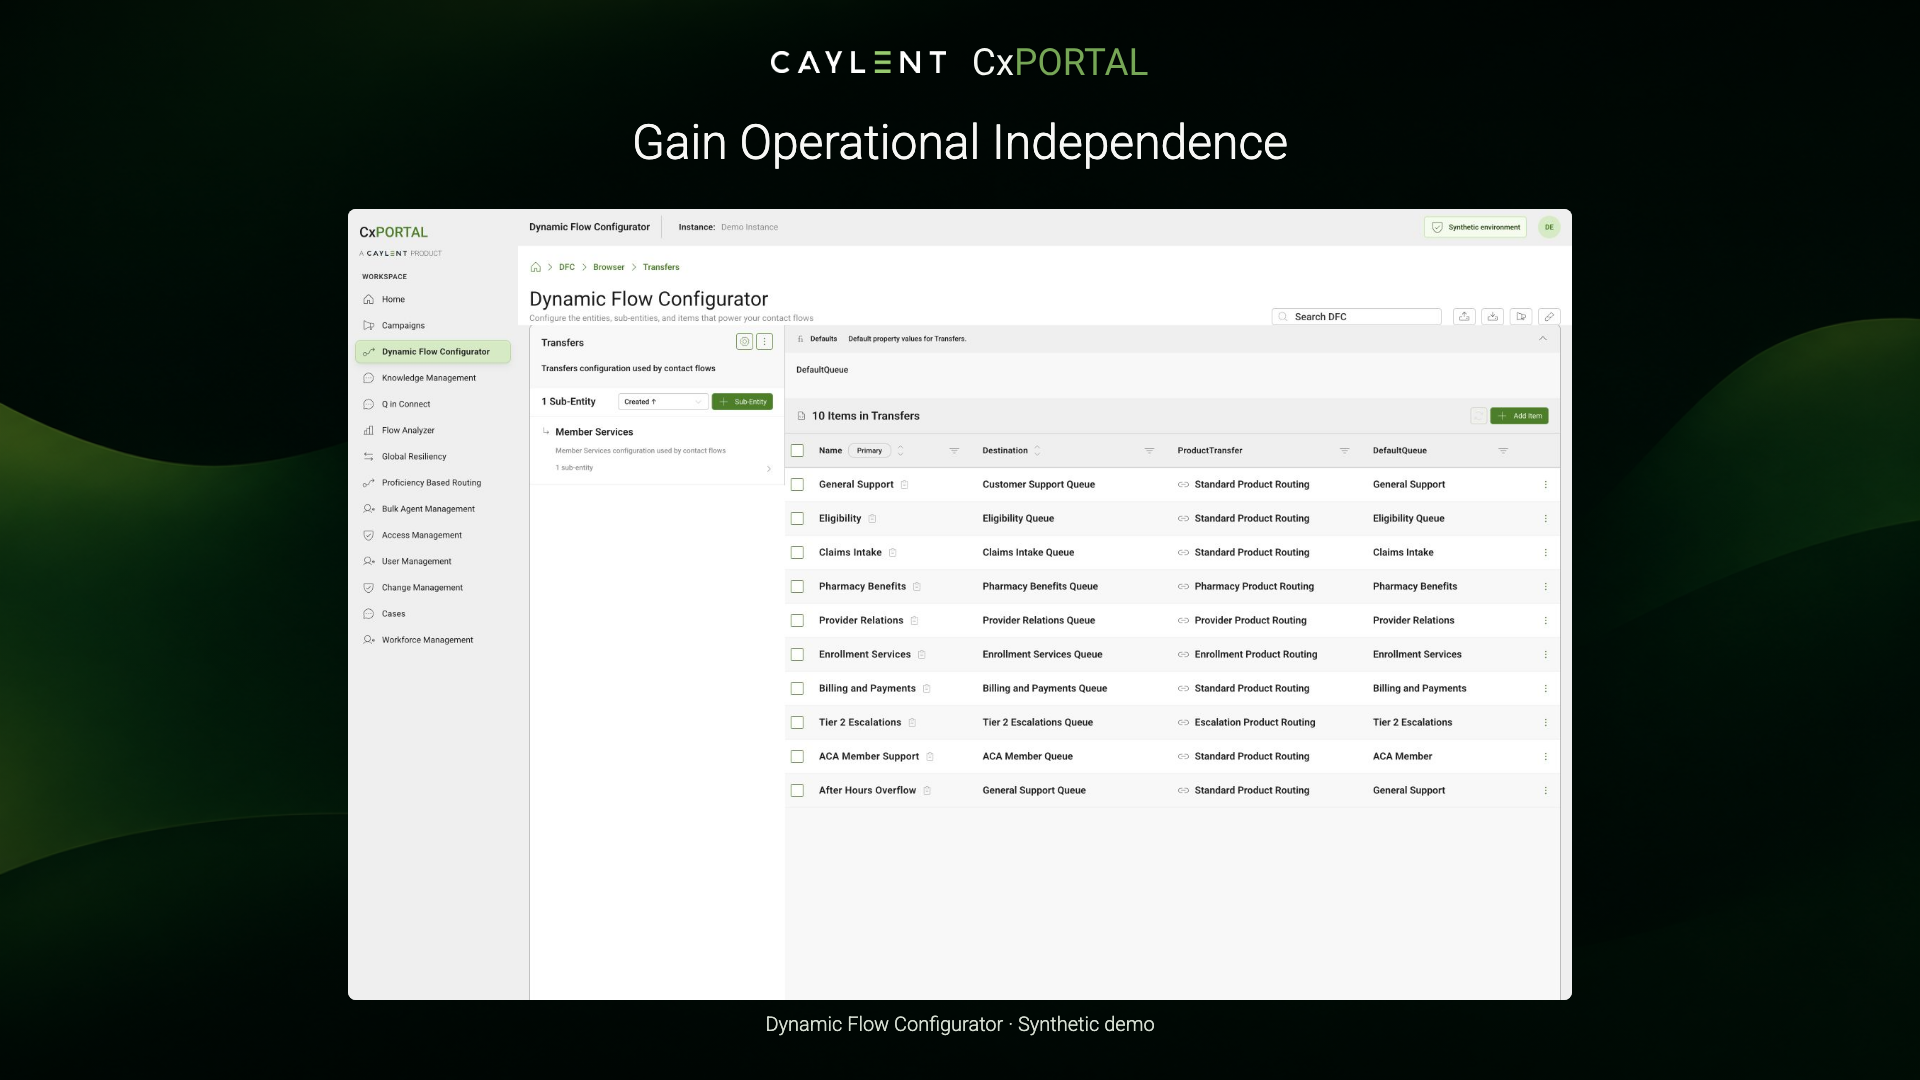Click the download/import icon beside Search DFC

click(x=1493, y=316)
